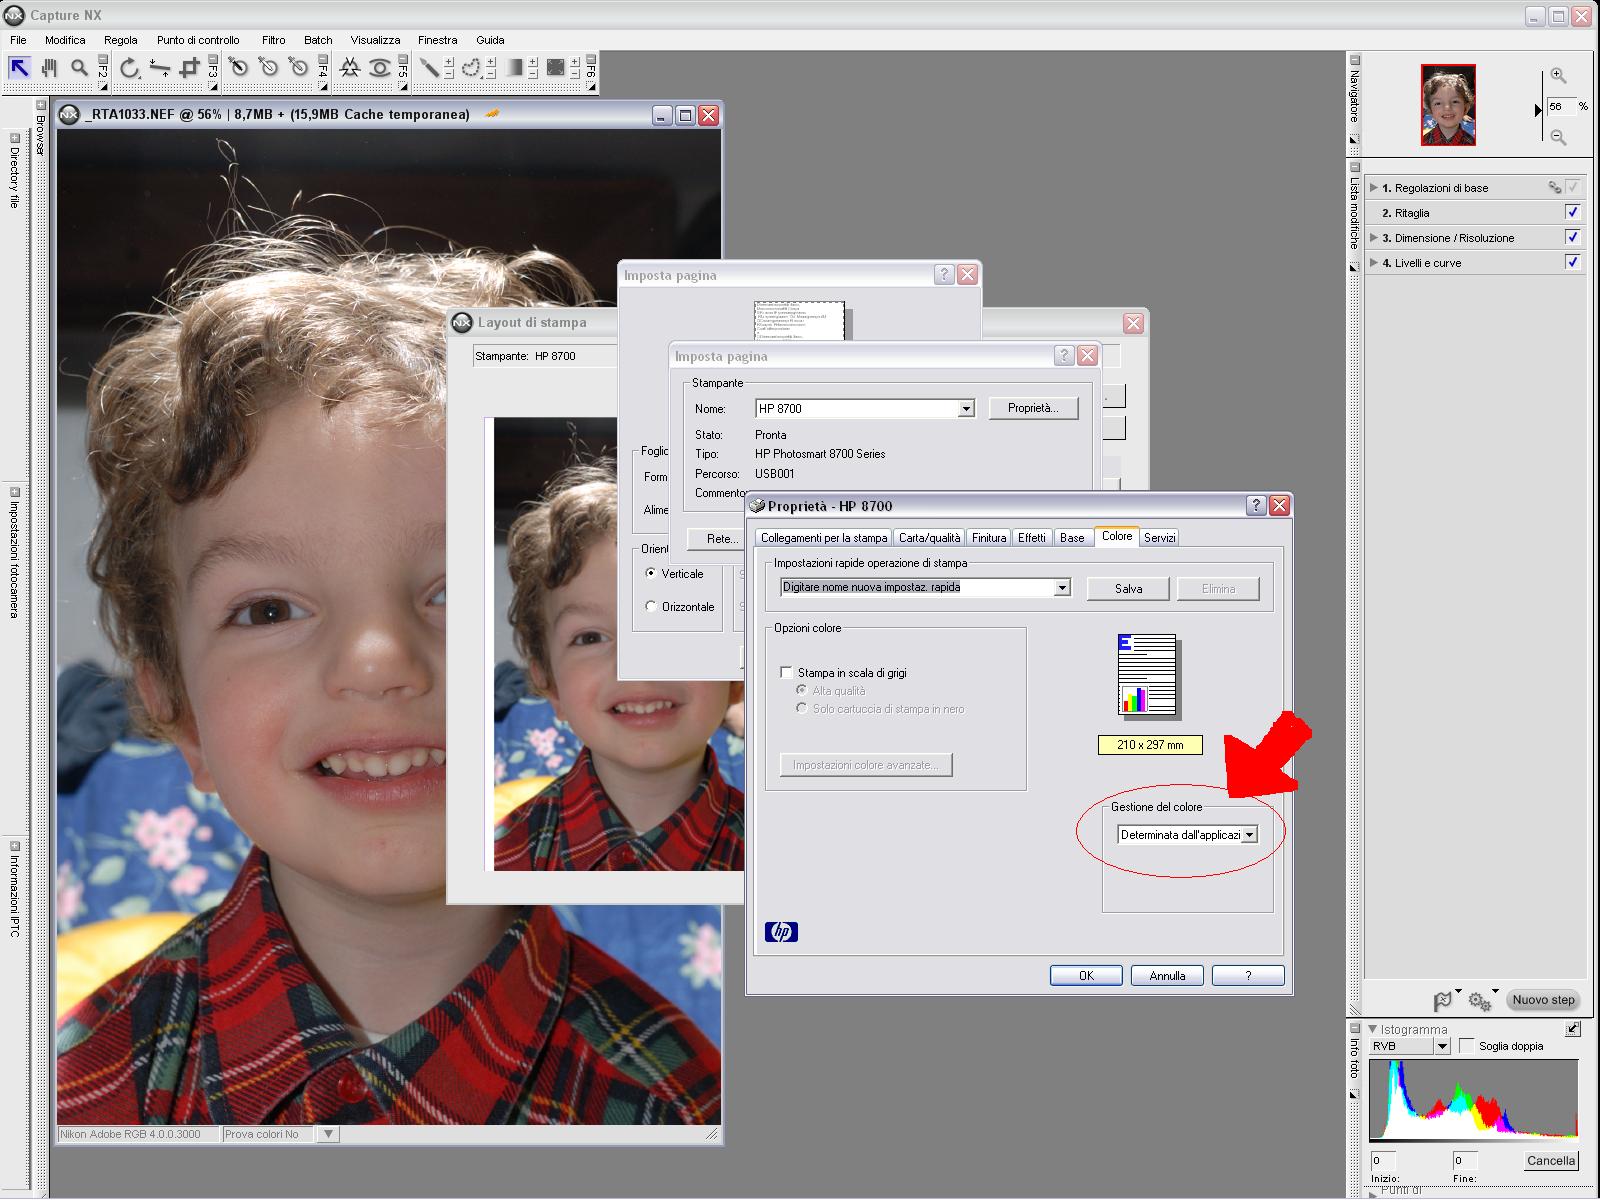The width and height of the screenshot is (1600, 1200).
Task: Click Annulla in Proprietà dialog
Action: tap(1167, 976)
